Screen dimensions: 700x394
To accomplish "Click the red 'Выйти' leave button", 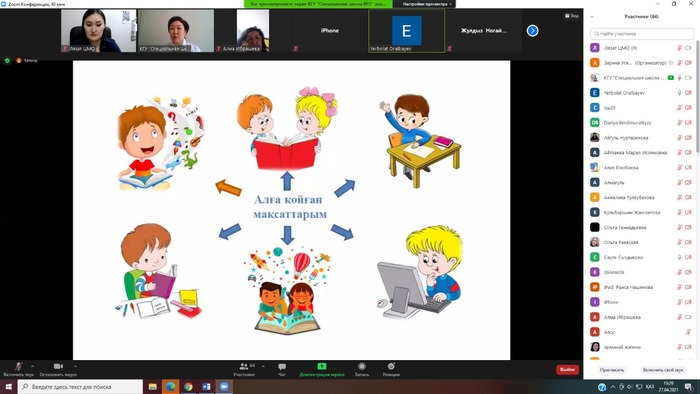I will pos(567,369).
